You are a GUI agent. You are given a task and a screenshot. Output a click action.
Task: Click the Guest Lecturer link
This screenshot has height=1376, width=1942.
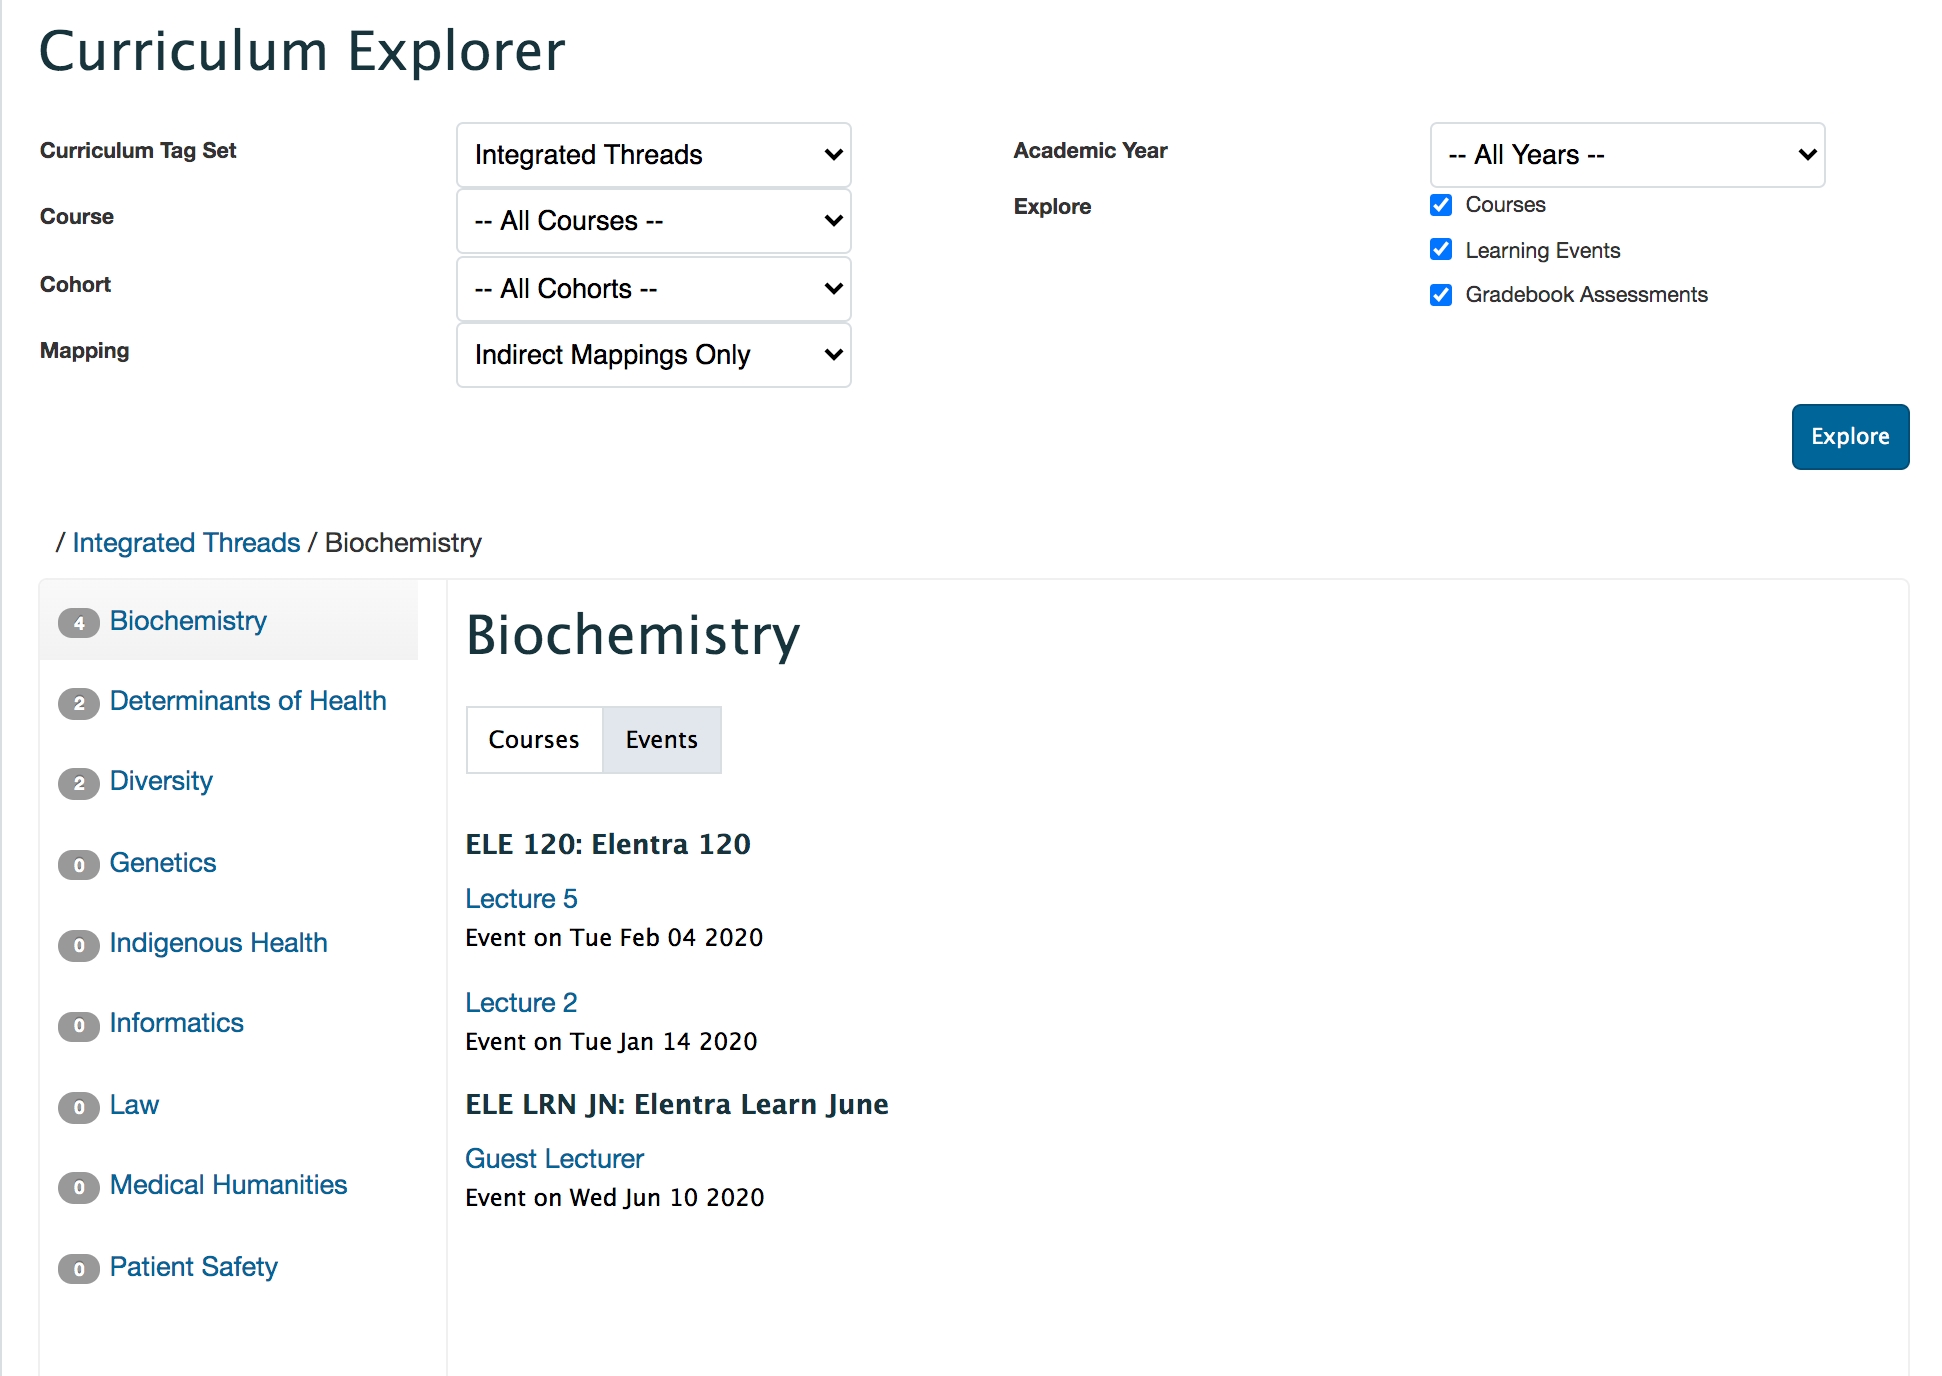coord(554,1159)
